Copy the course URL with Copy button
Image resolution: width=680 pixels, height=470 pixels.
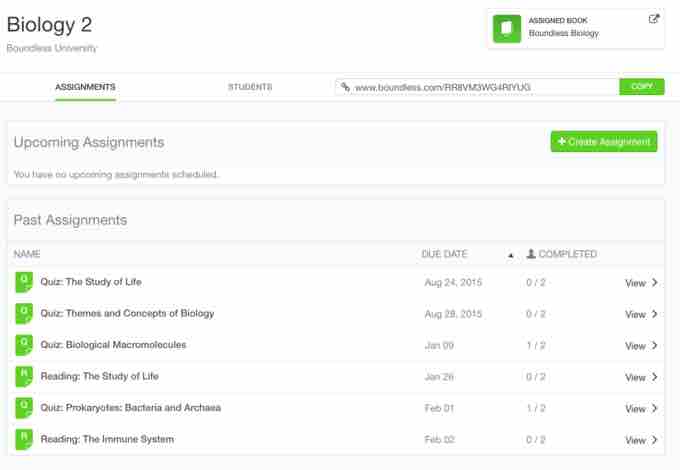coord(641,87)
